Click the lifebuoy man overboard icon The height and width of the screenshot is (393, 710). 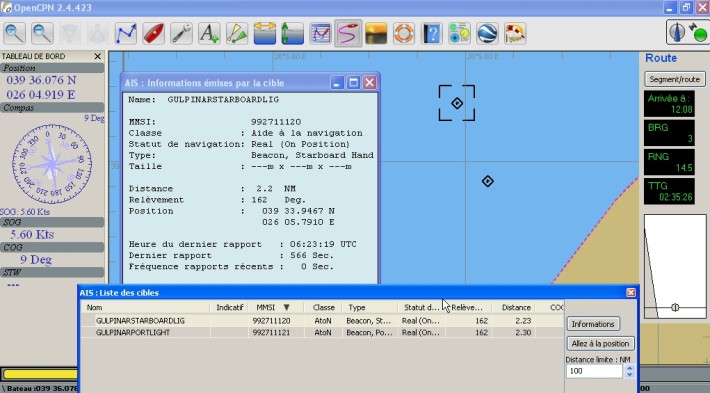[x=404, y=33]
